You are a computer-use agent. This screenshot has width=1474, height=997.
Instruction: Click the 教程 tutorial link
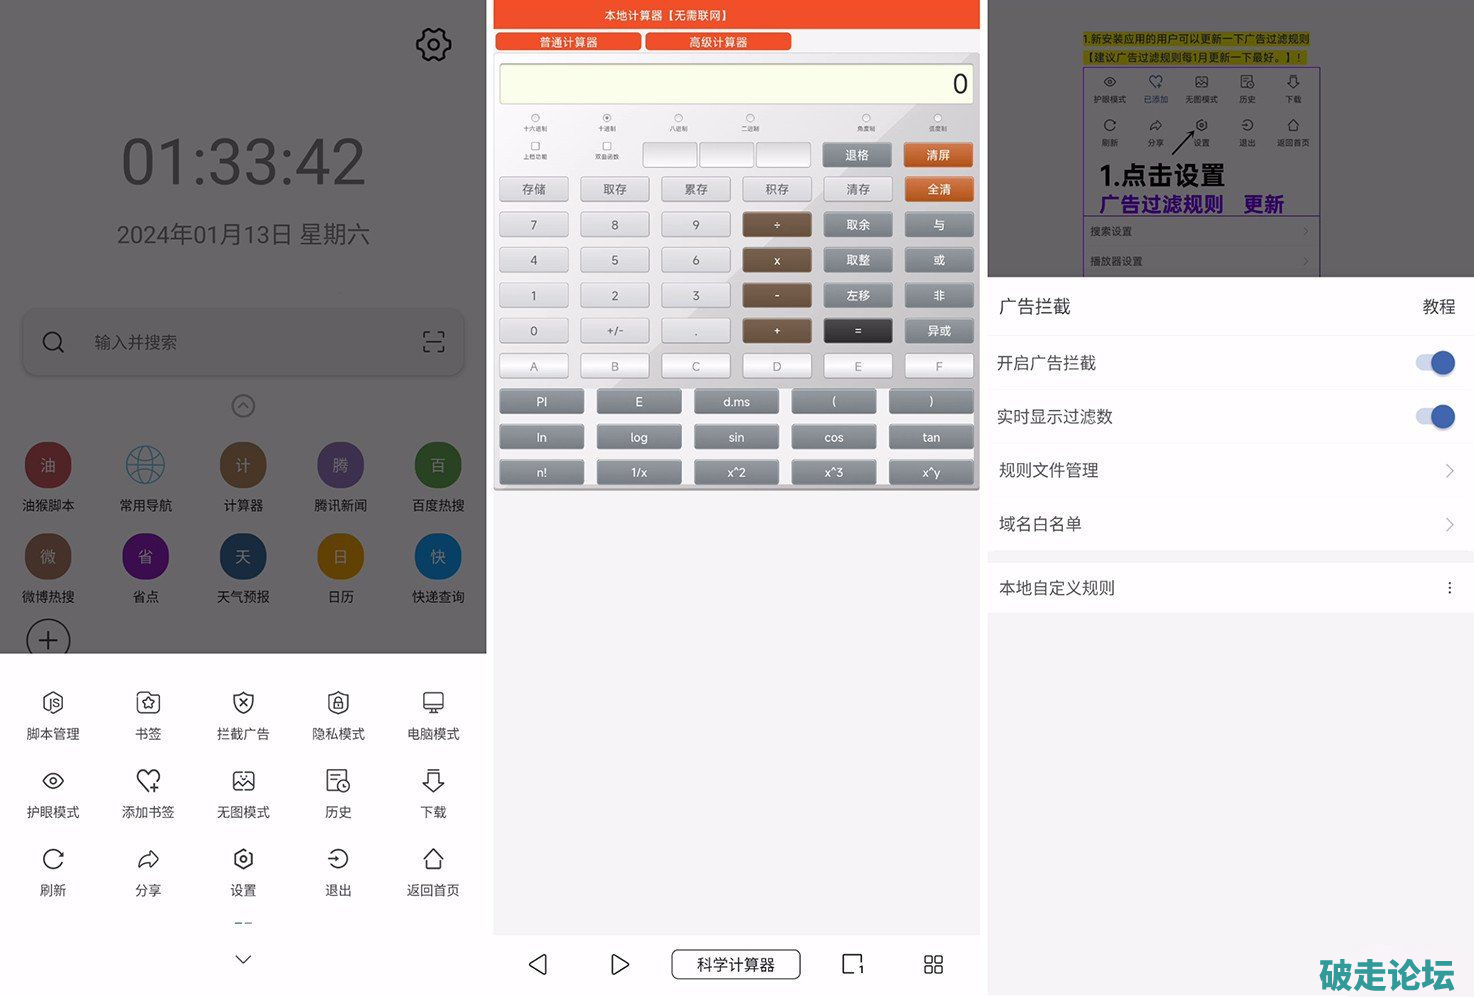[x=1438, y=307]
